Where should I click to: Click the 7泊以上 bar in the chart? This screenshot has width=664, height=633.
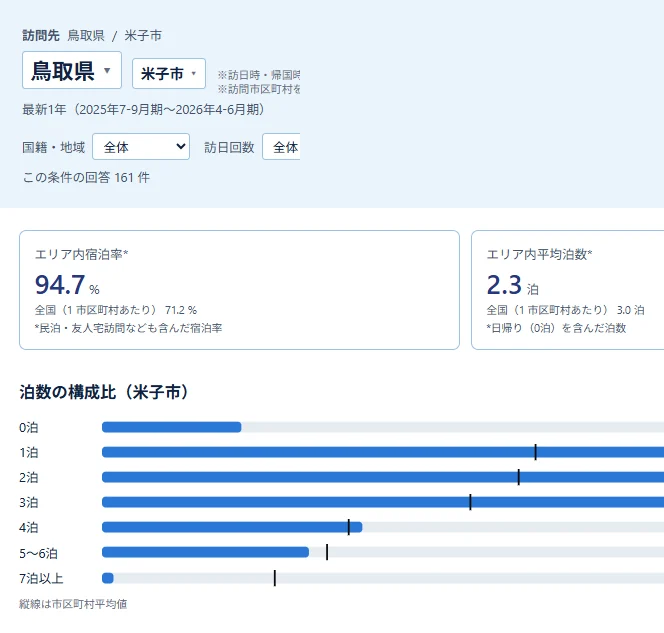click(108, 578)
